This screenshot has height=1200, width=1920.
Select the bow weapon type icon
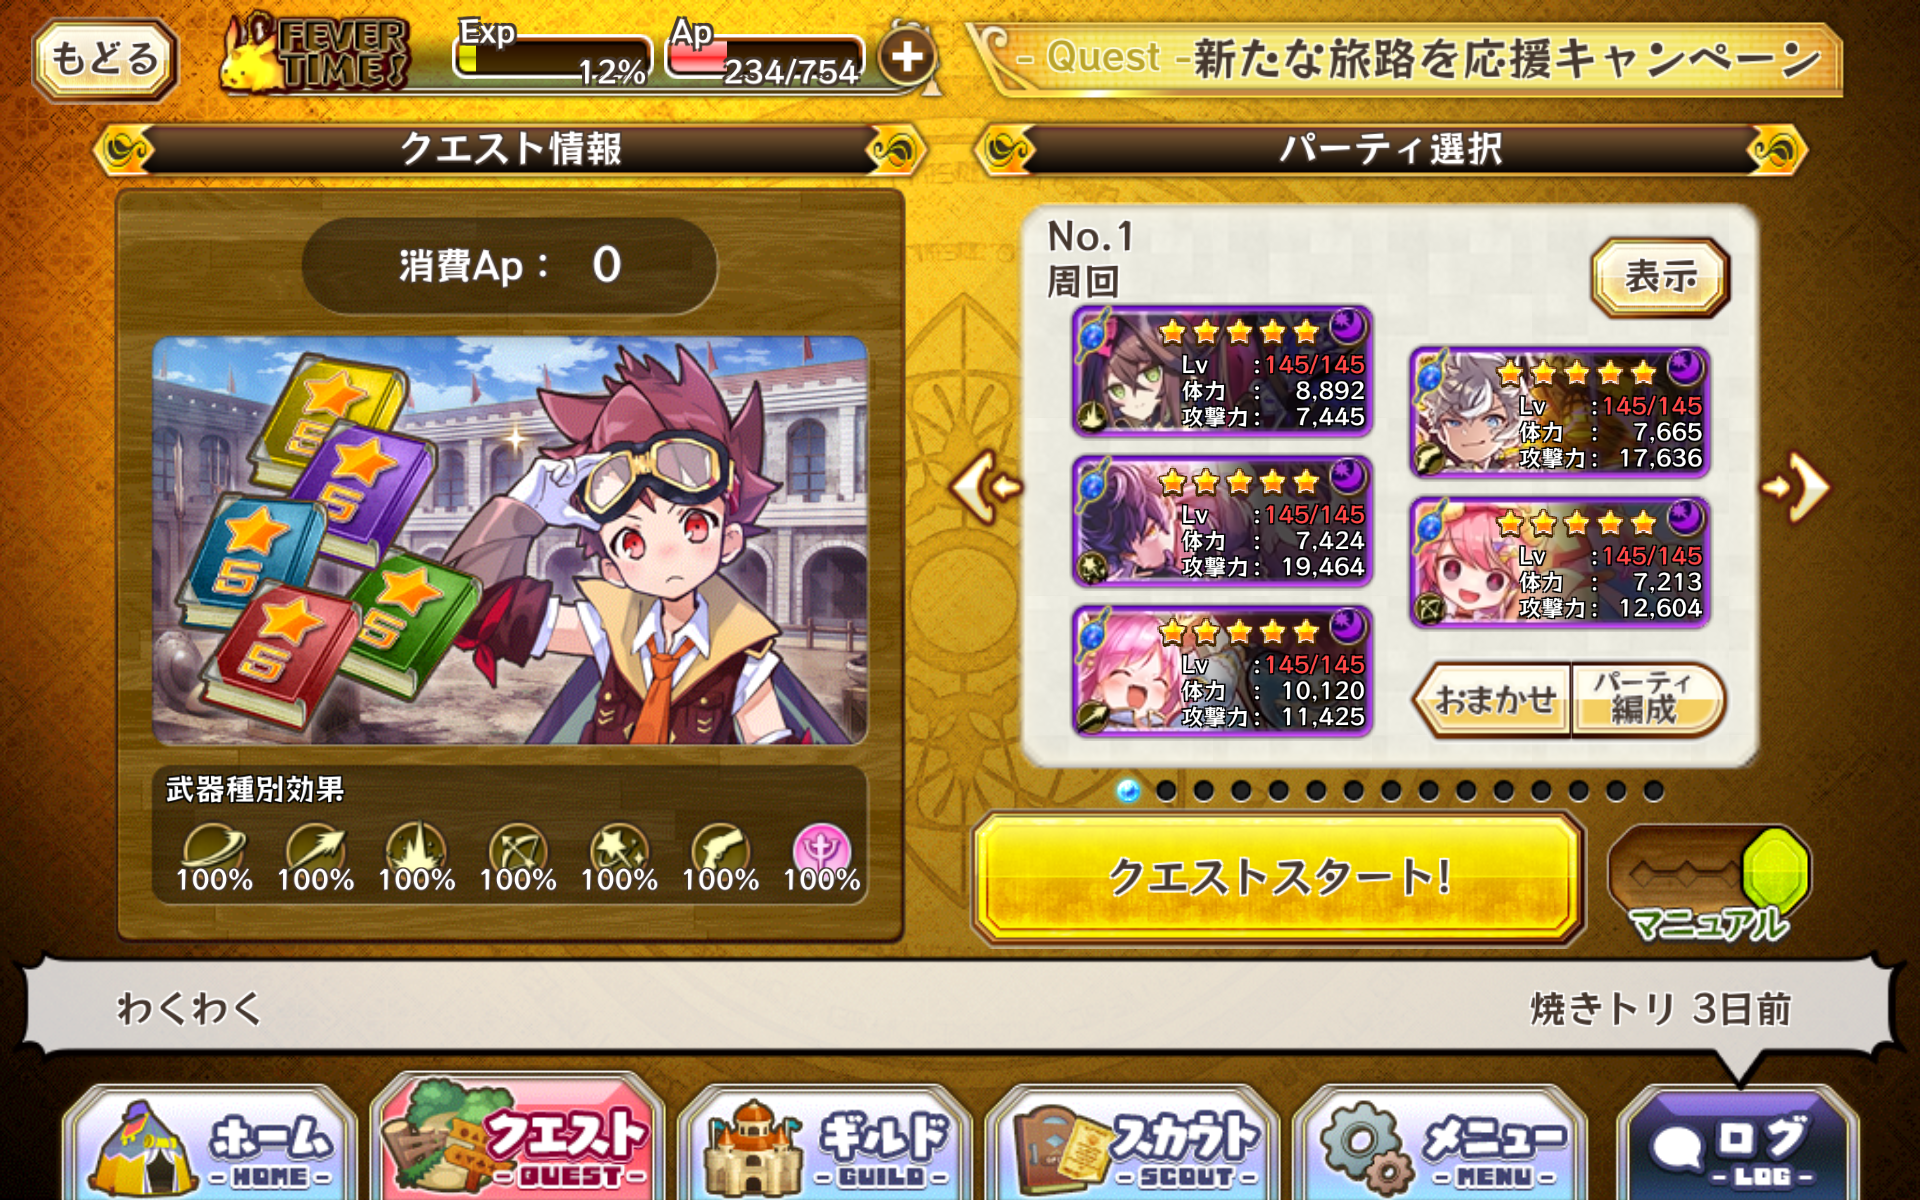click(x=517, y=849)
